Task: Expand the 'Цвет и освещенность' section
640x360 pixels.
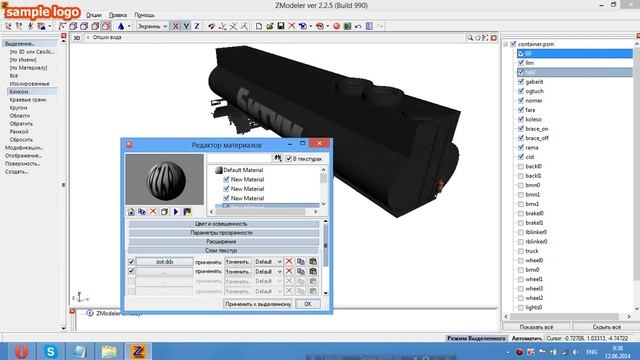Action: pyautogui.click(x=223, y=224)
